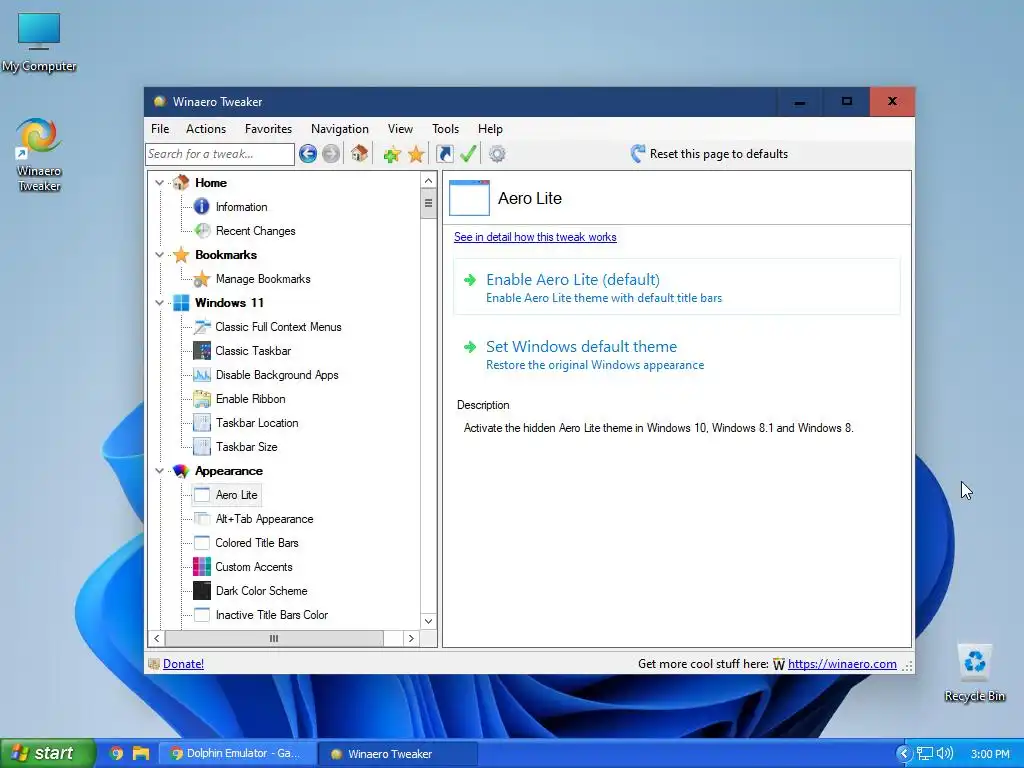Open the Actions menu

[x=206, y=129]
